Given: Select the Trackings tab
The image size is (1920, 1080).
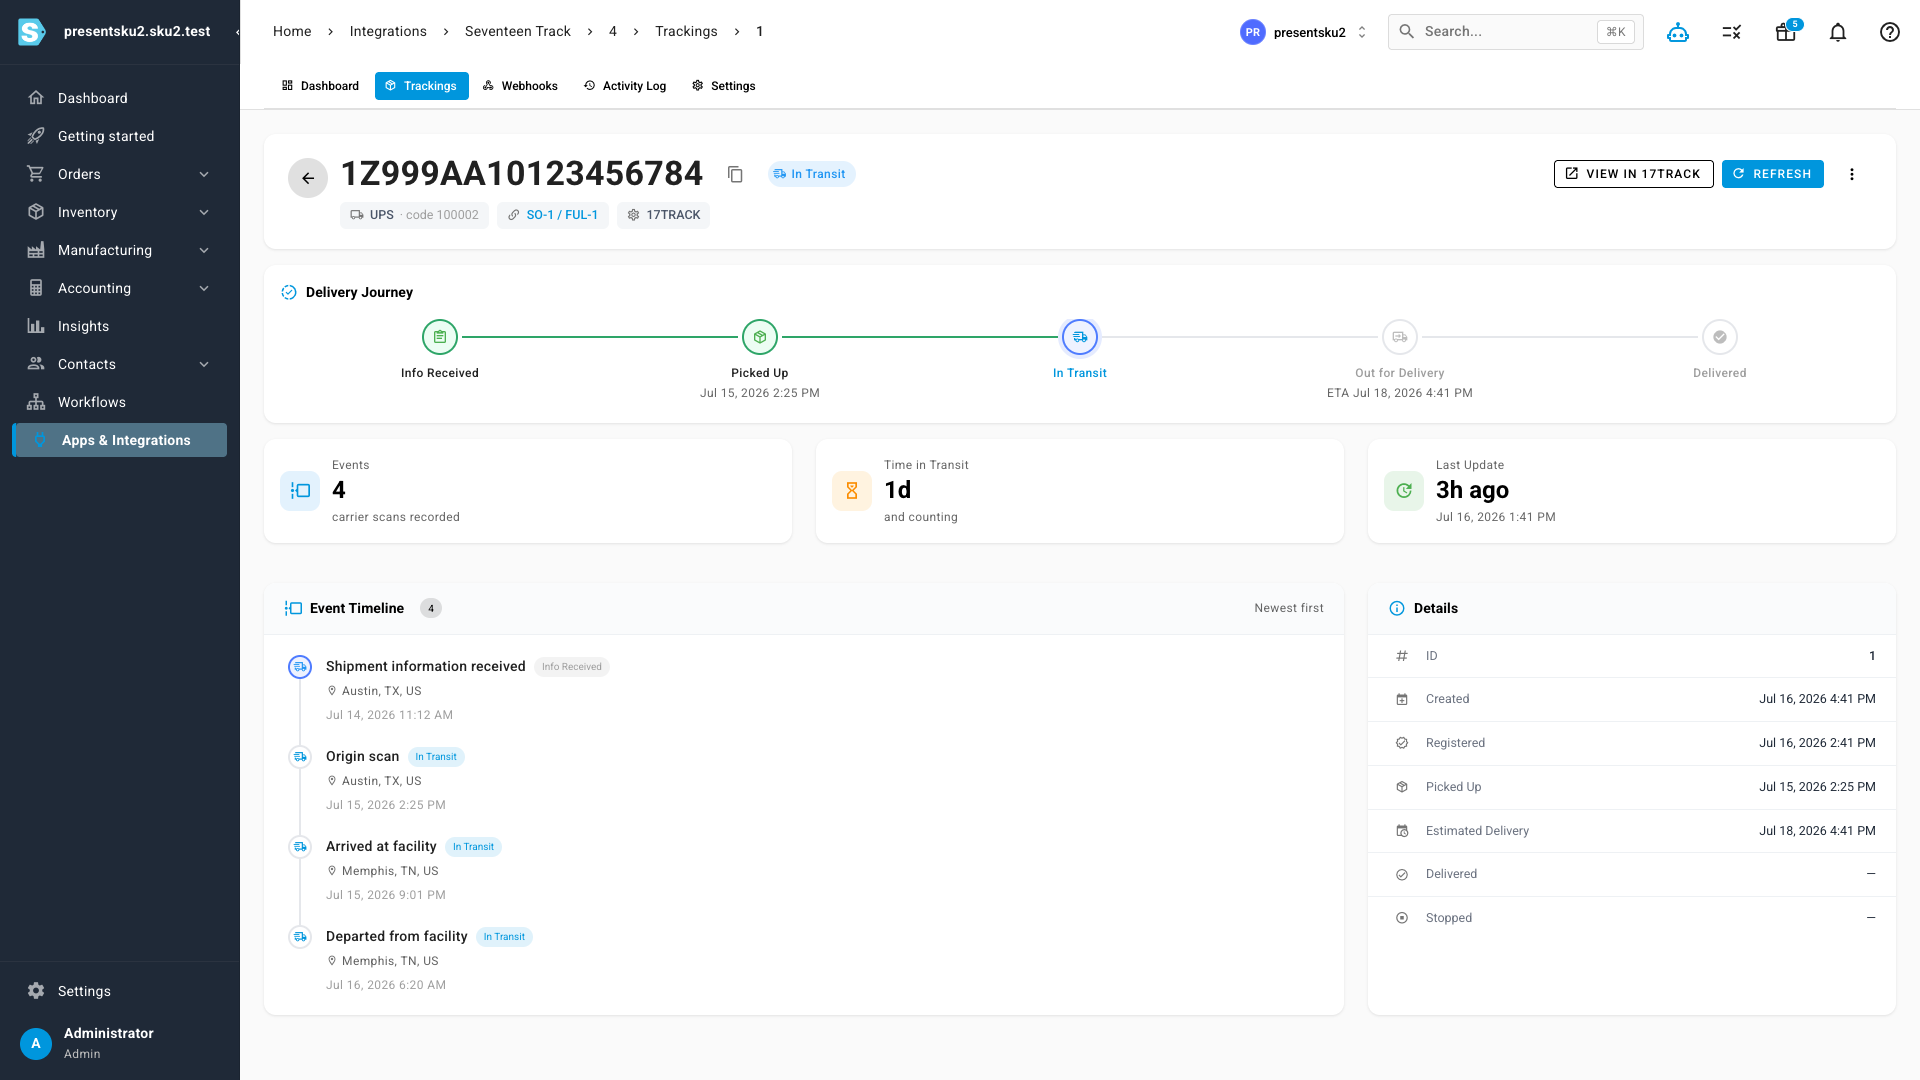Looking at the screenshot, I should [x=421, y=86].
